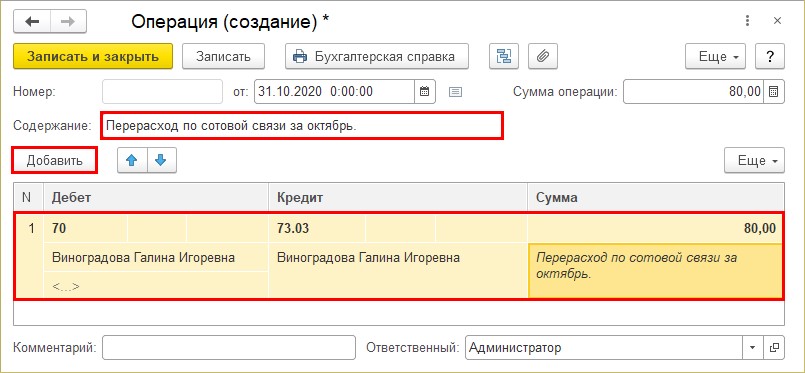The width and height of the screenshot is (805, 373).
Task: Click Записать и закрыть button
Action: (93, 56)
